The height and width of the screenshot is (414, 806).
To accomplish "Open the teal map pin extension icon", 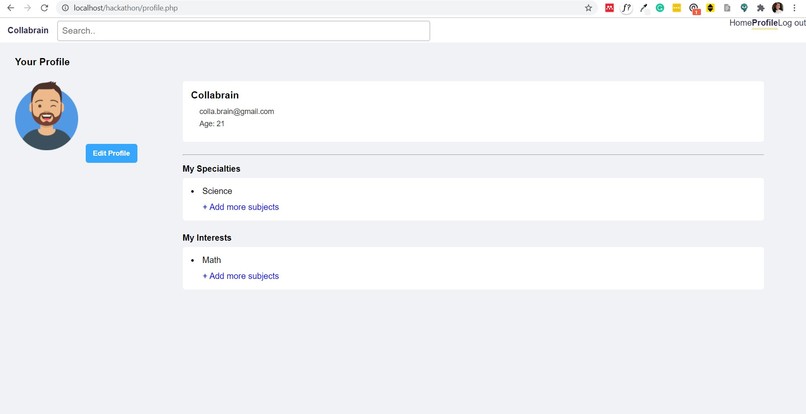I will coord(744,8).
